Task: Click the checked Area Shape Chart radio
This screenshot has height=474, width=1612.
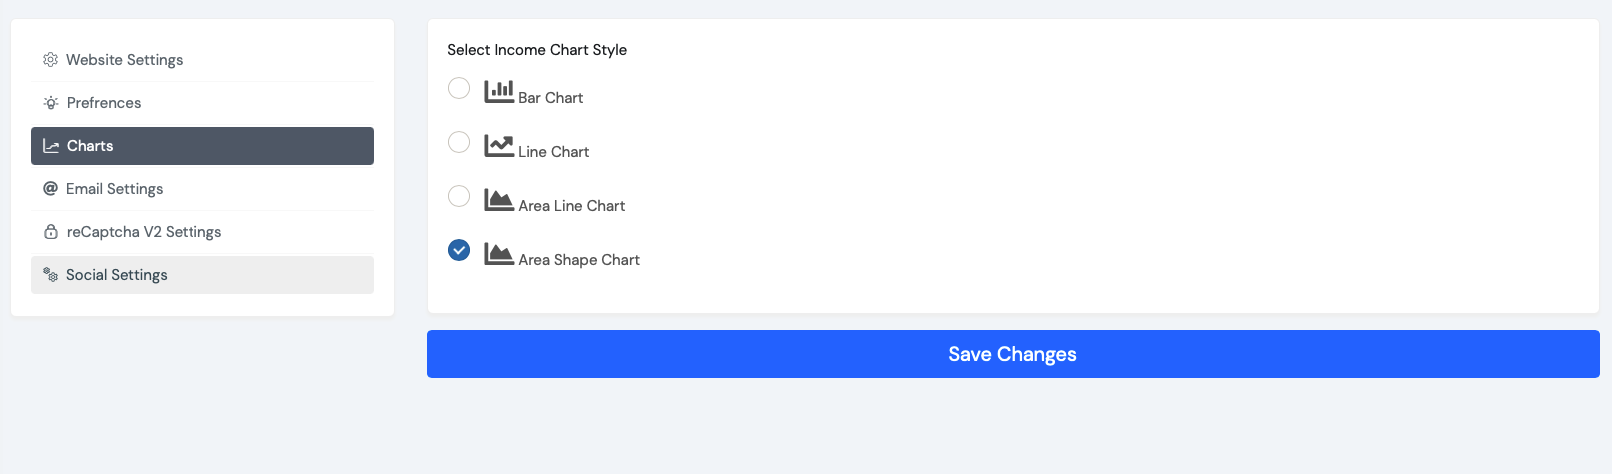Action: [459, 250]
